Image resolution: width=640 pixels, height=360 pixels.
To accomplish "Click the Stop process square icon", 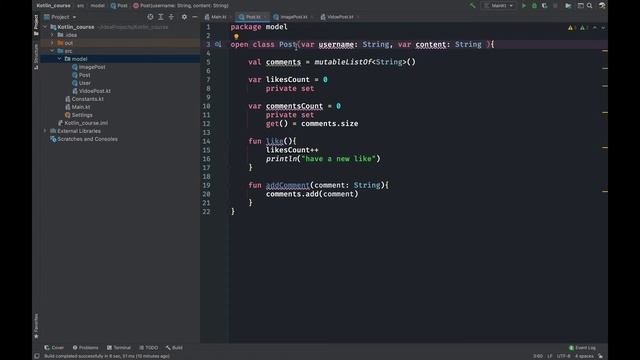I will [555, 6].
